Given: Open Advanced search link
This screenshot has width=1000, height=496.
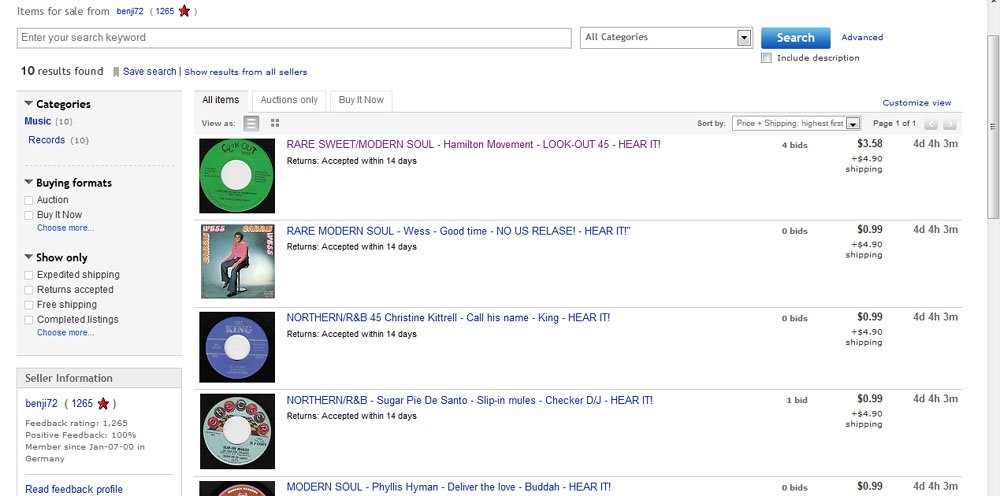Looking at the screenshot, I should click(862, 38).
